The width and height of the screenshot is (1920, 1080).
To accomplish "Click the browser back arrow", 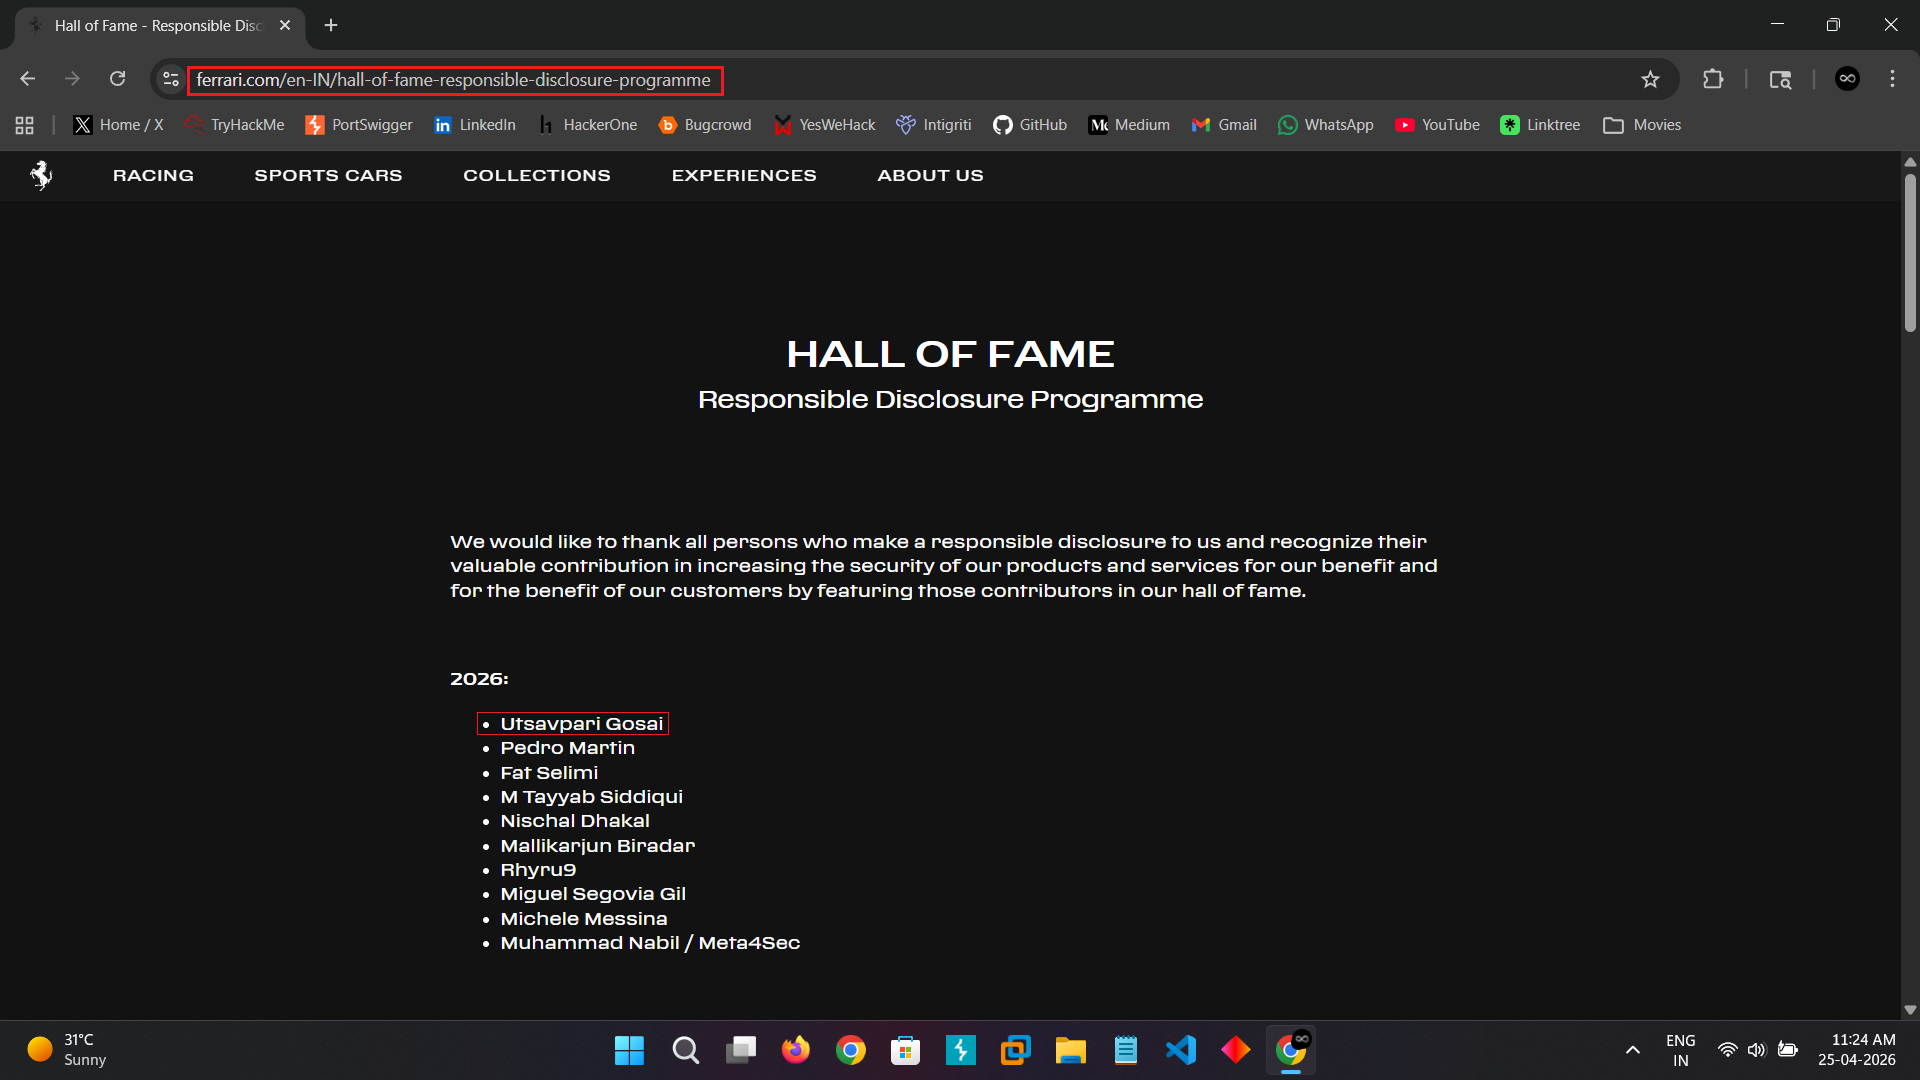I will click(28, 79).
